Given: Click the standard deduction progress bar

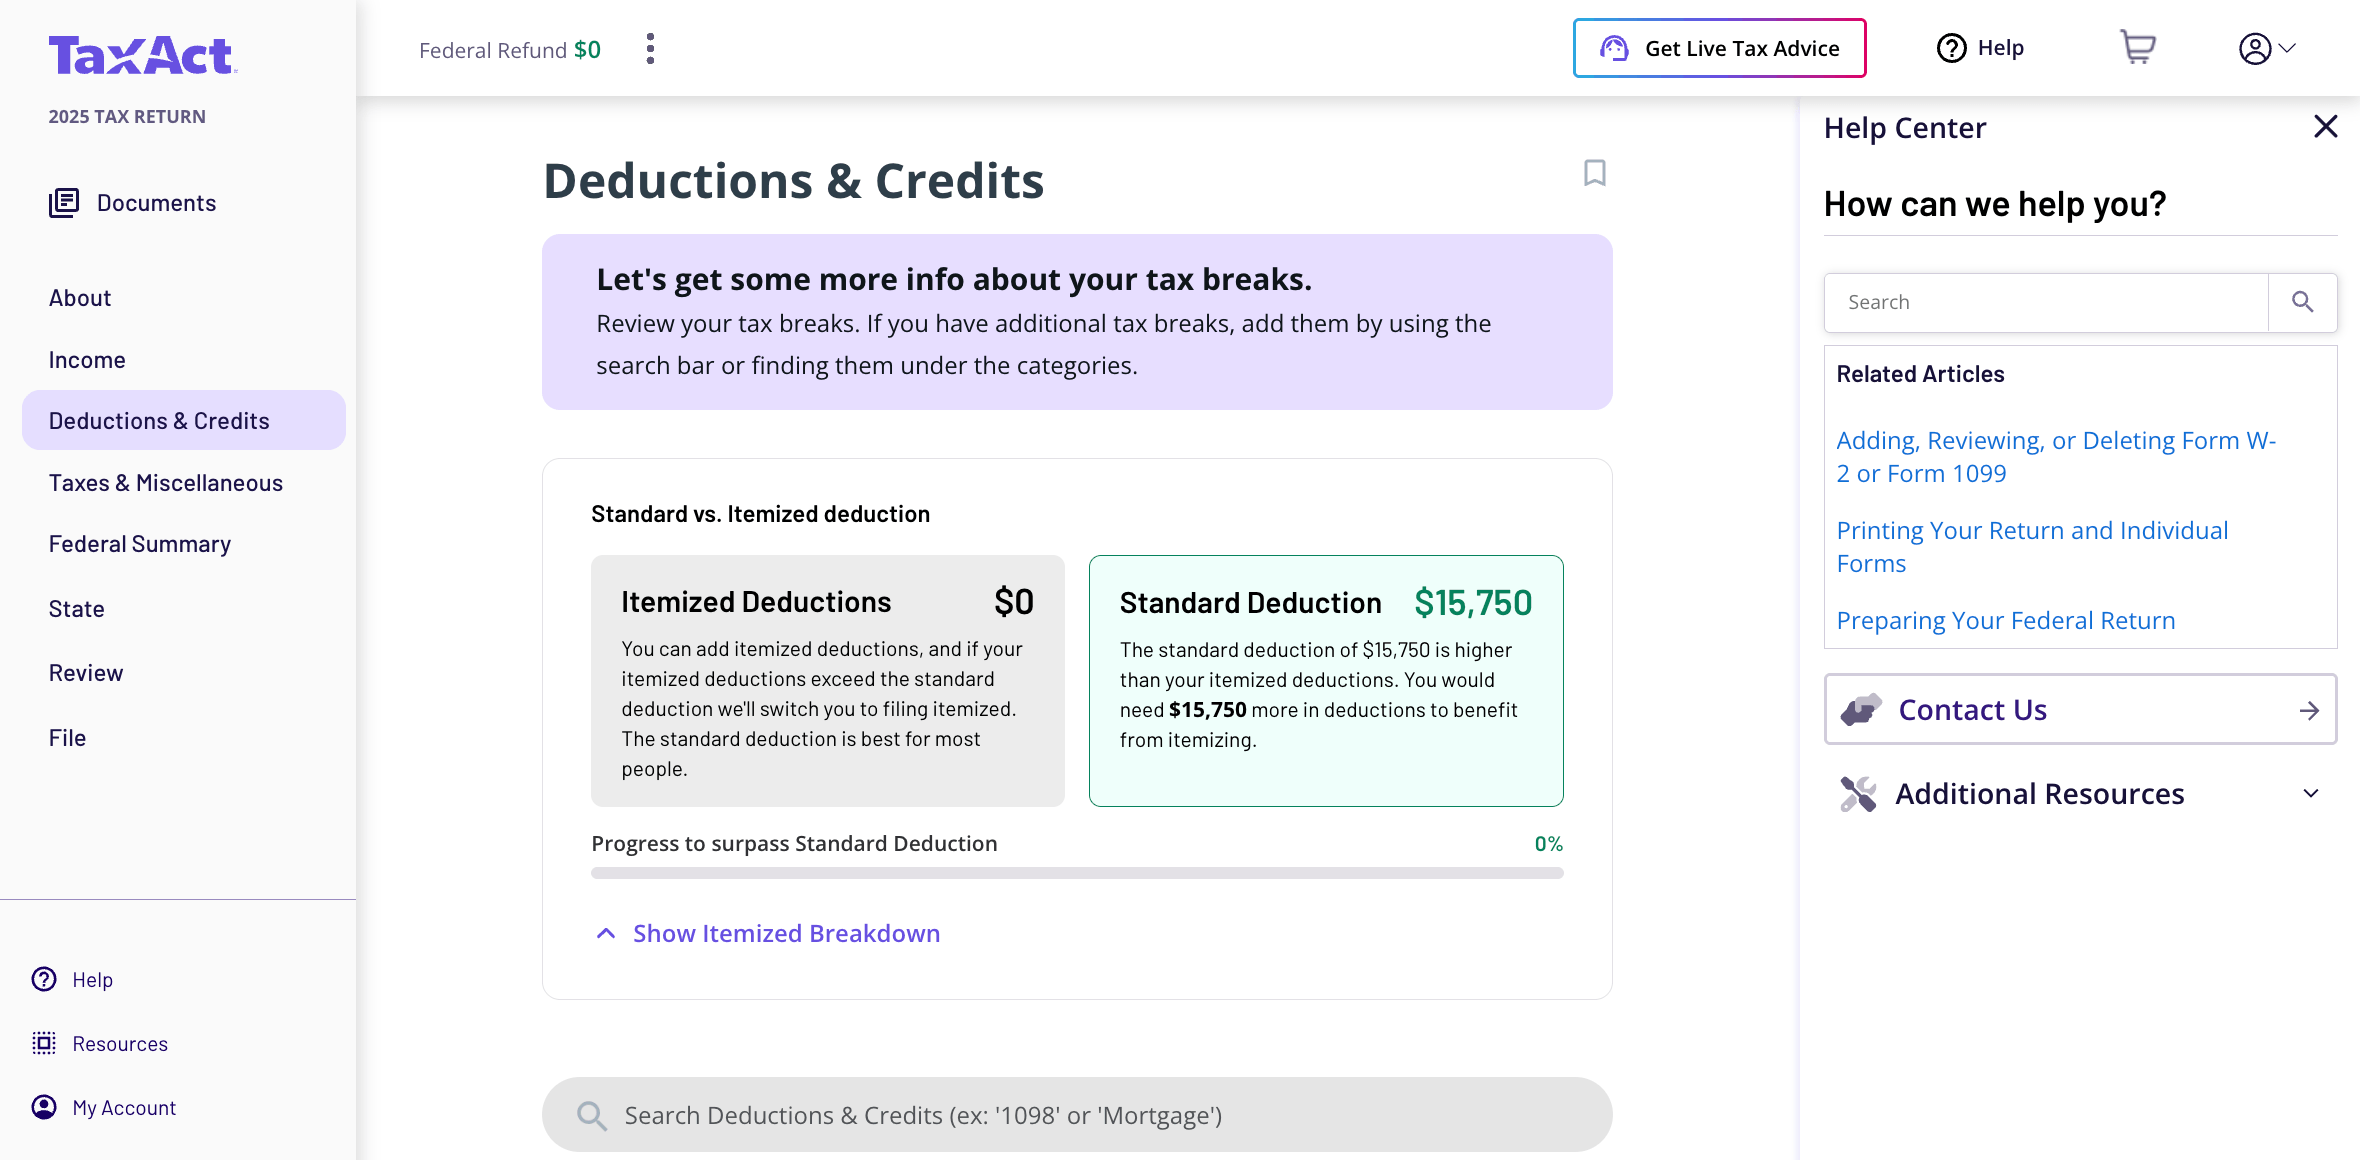Looking at the screenshot, I should 1077,873.
